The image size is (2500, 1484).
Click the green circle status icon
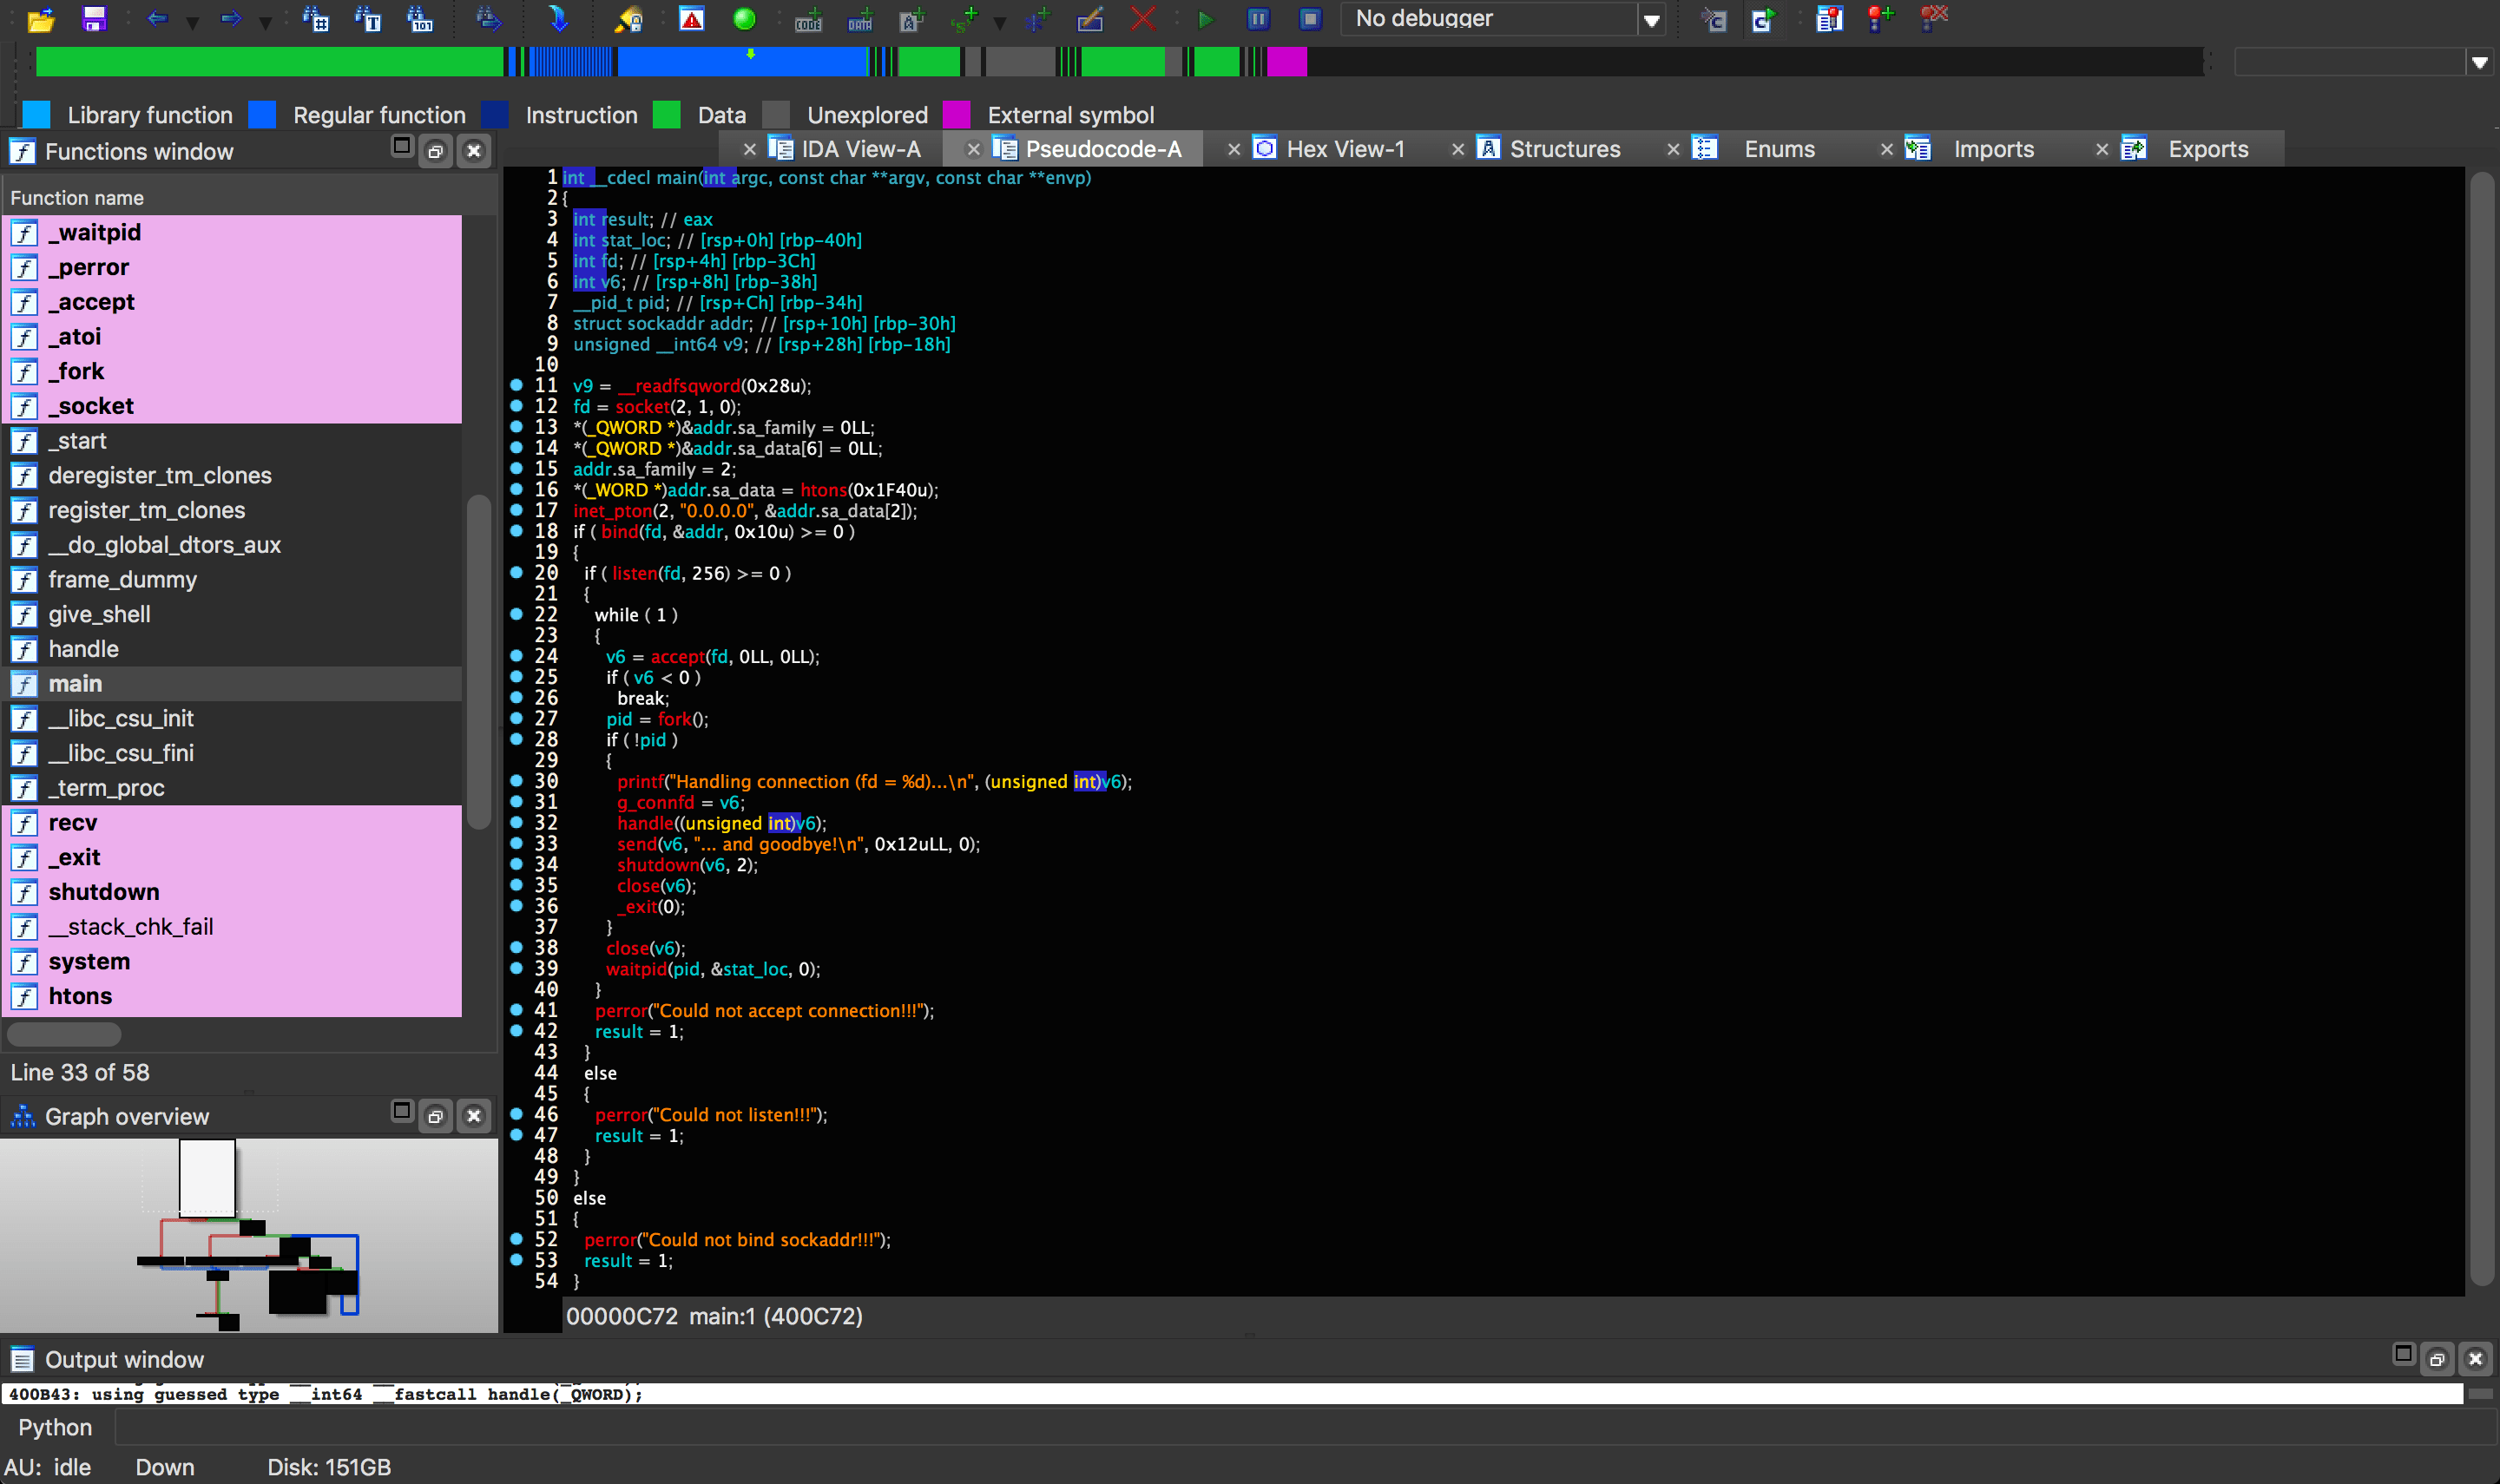tap(744, 18)
